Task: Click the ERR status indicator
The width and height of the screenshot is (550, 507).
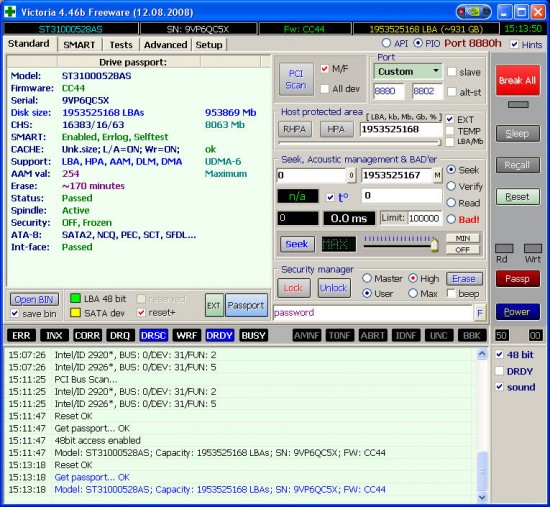Action: tap(21, 335)
